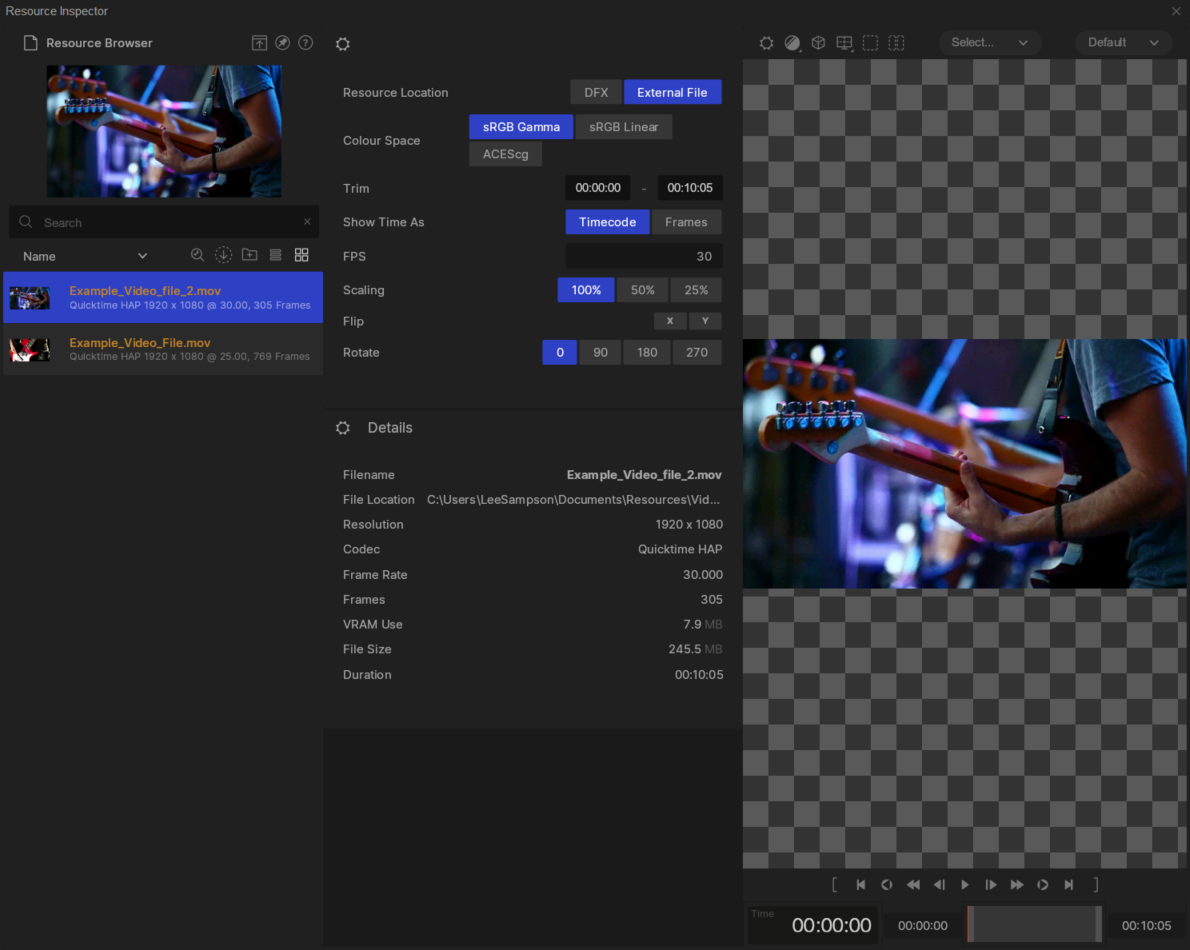Open the Name sort dropdown
Image resolution: width=1190 pixels, height=950 pixels.
[85, 256]
